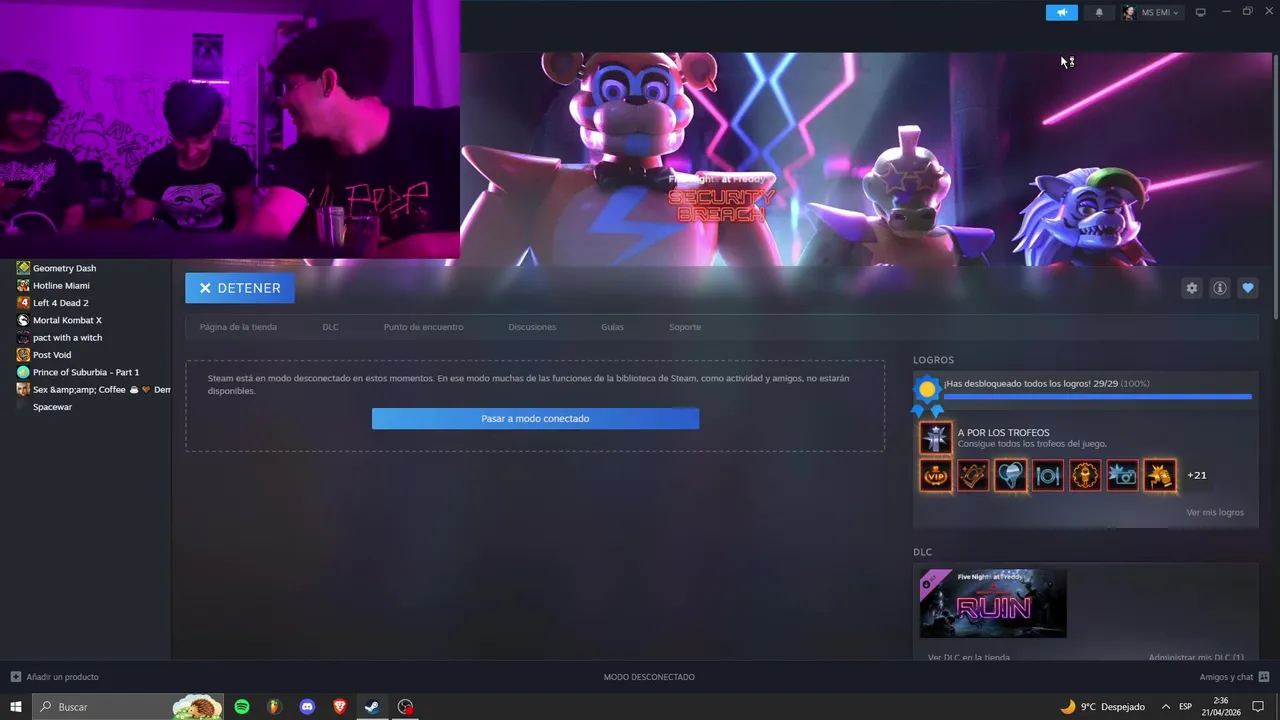Click the tickets achievement icon

click(973, 476)
